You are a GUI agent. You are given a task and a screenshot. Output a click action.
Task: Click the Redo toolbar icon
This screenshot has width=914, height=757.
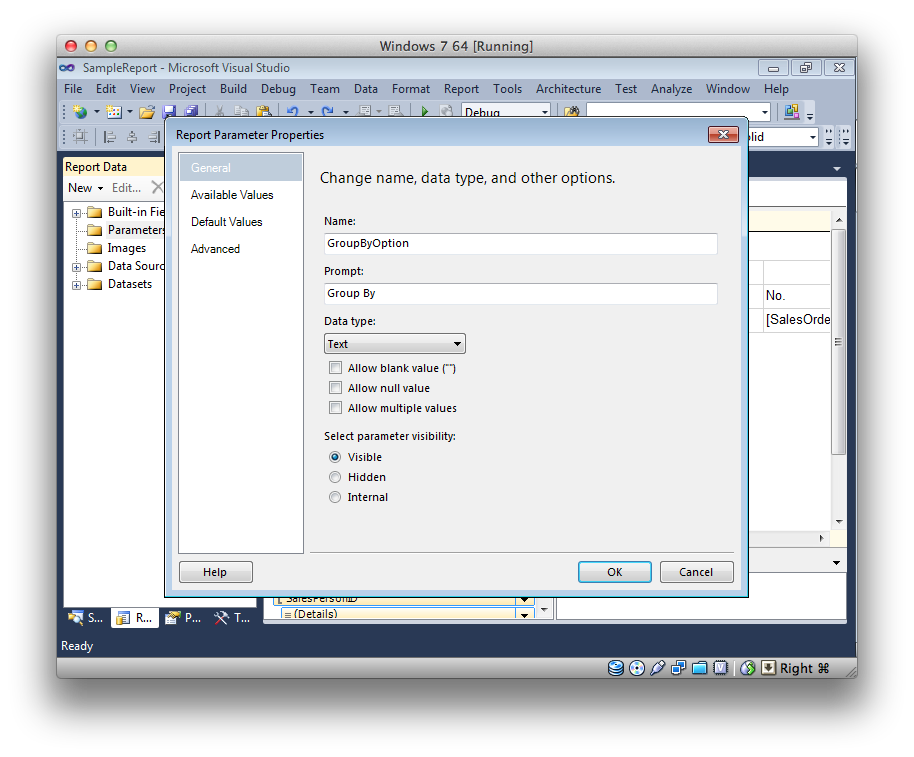328,111
